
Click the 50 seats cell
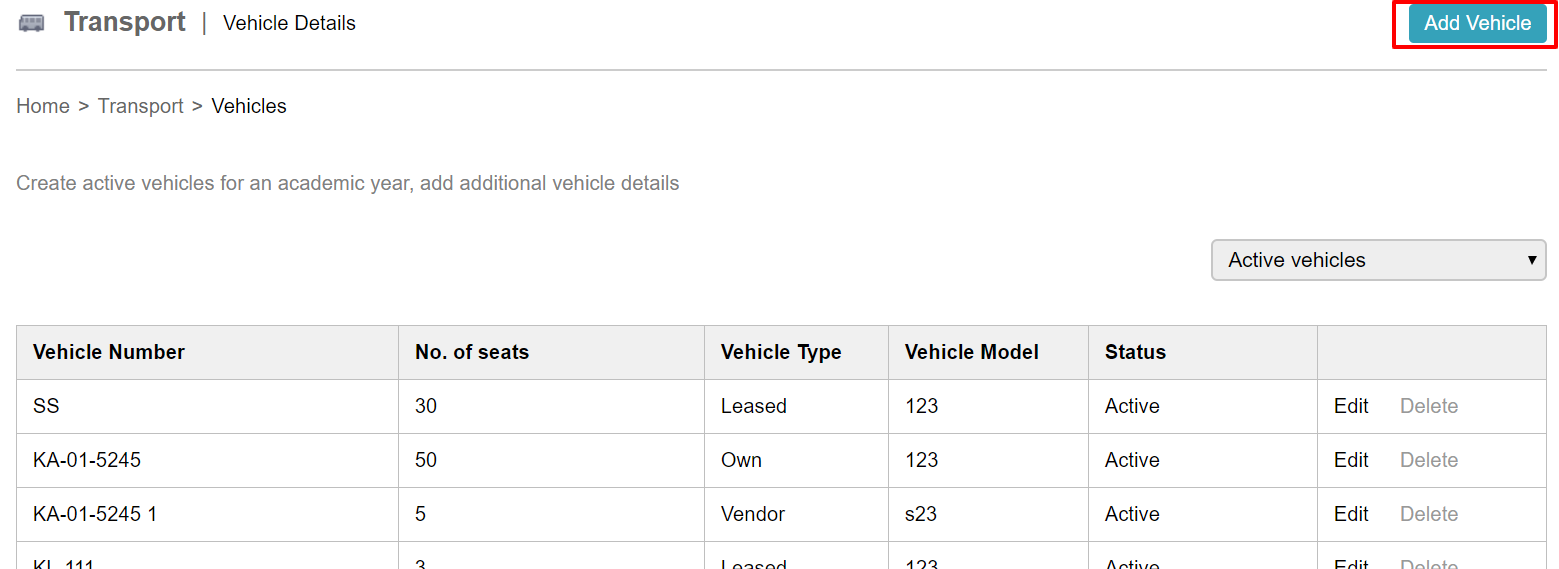click(552, 460)
